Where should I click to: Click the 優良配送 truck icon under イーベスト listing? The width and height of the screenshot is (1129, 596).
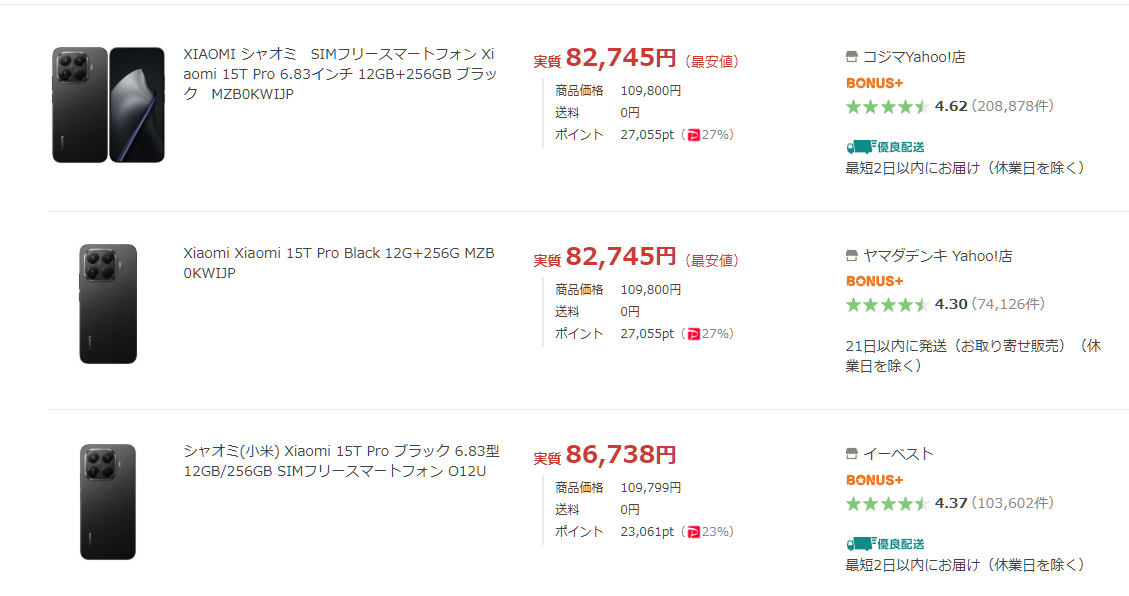click(860, 543)
